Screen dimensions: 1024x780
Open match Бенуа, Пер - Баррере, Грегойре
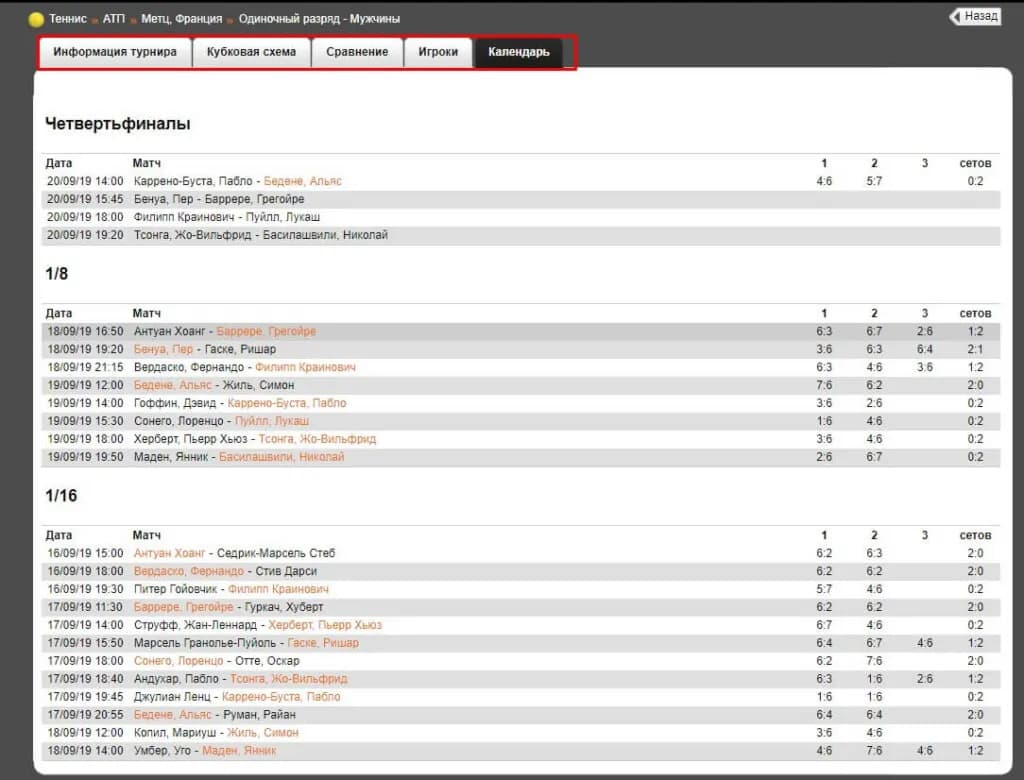[219, 199]
